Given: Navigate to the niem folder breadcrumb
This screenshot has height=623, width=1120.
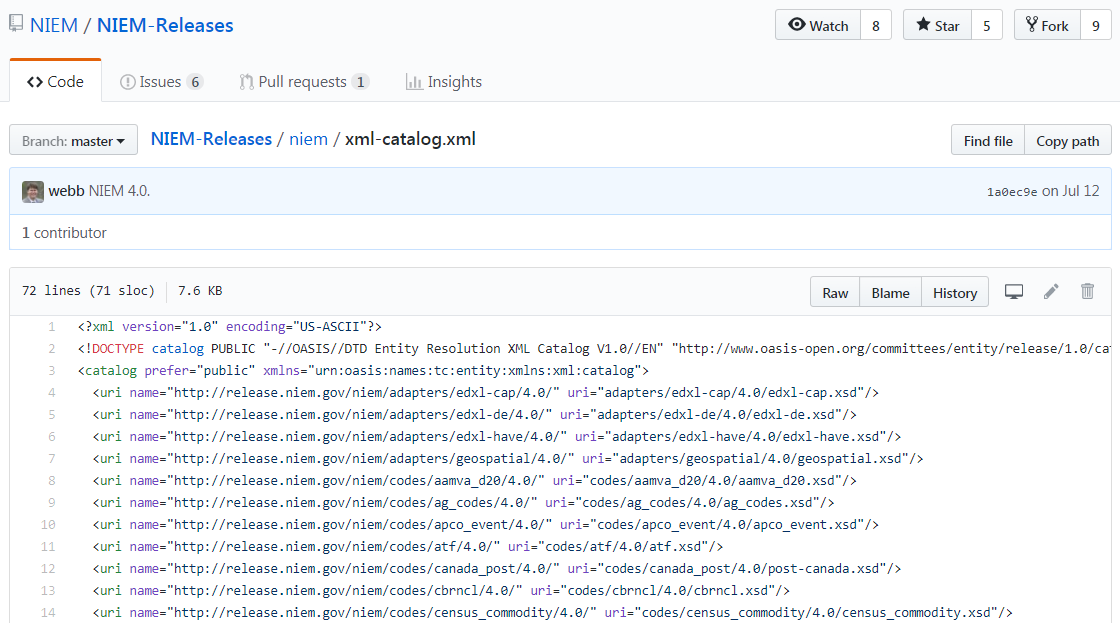Looking at the screenshot, I should (308, 139).
